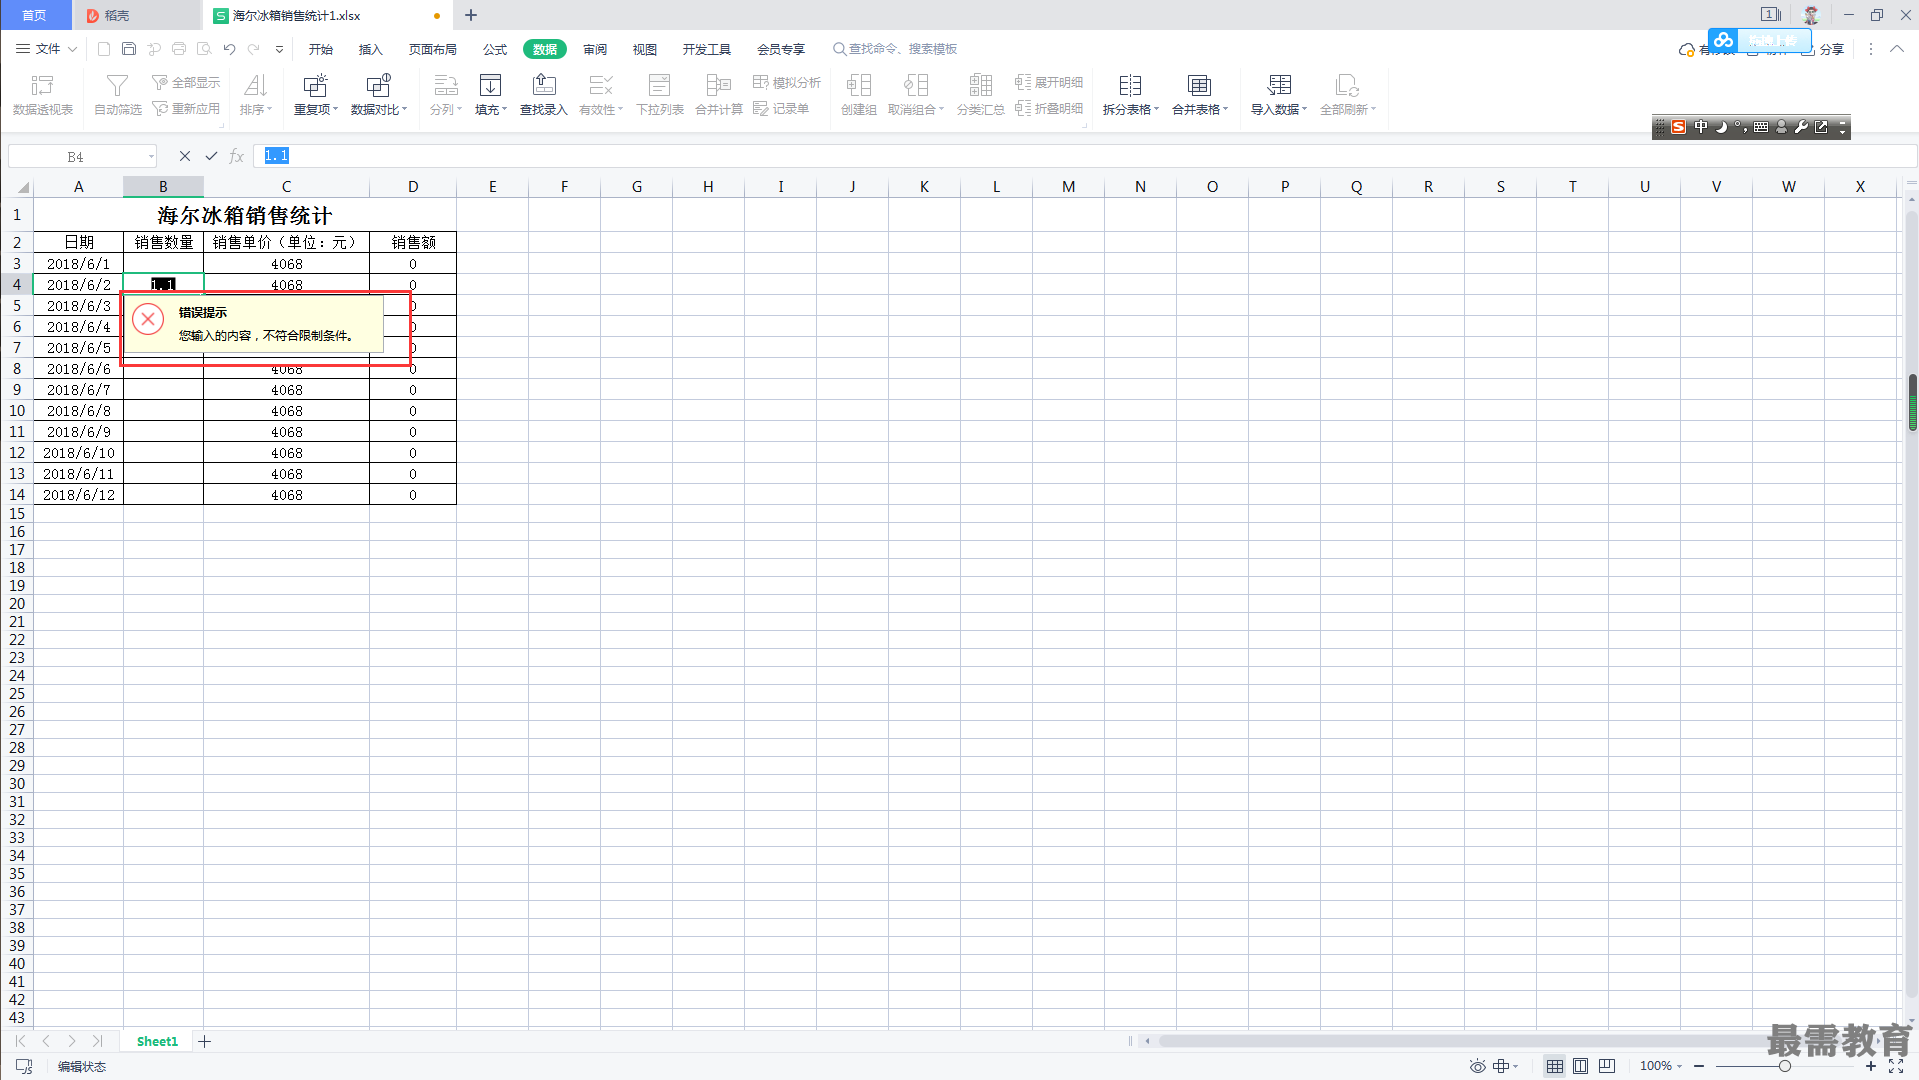Switch to the 插入 (Insert) ribbon tab

click(x=371, y=49)
